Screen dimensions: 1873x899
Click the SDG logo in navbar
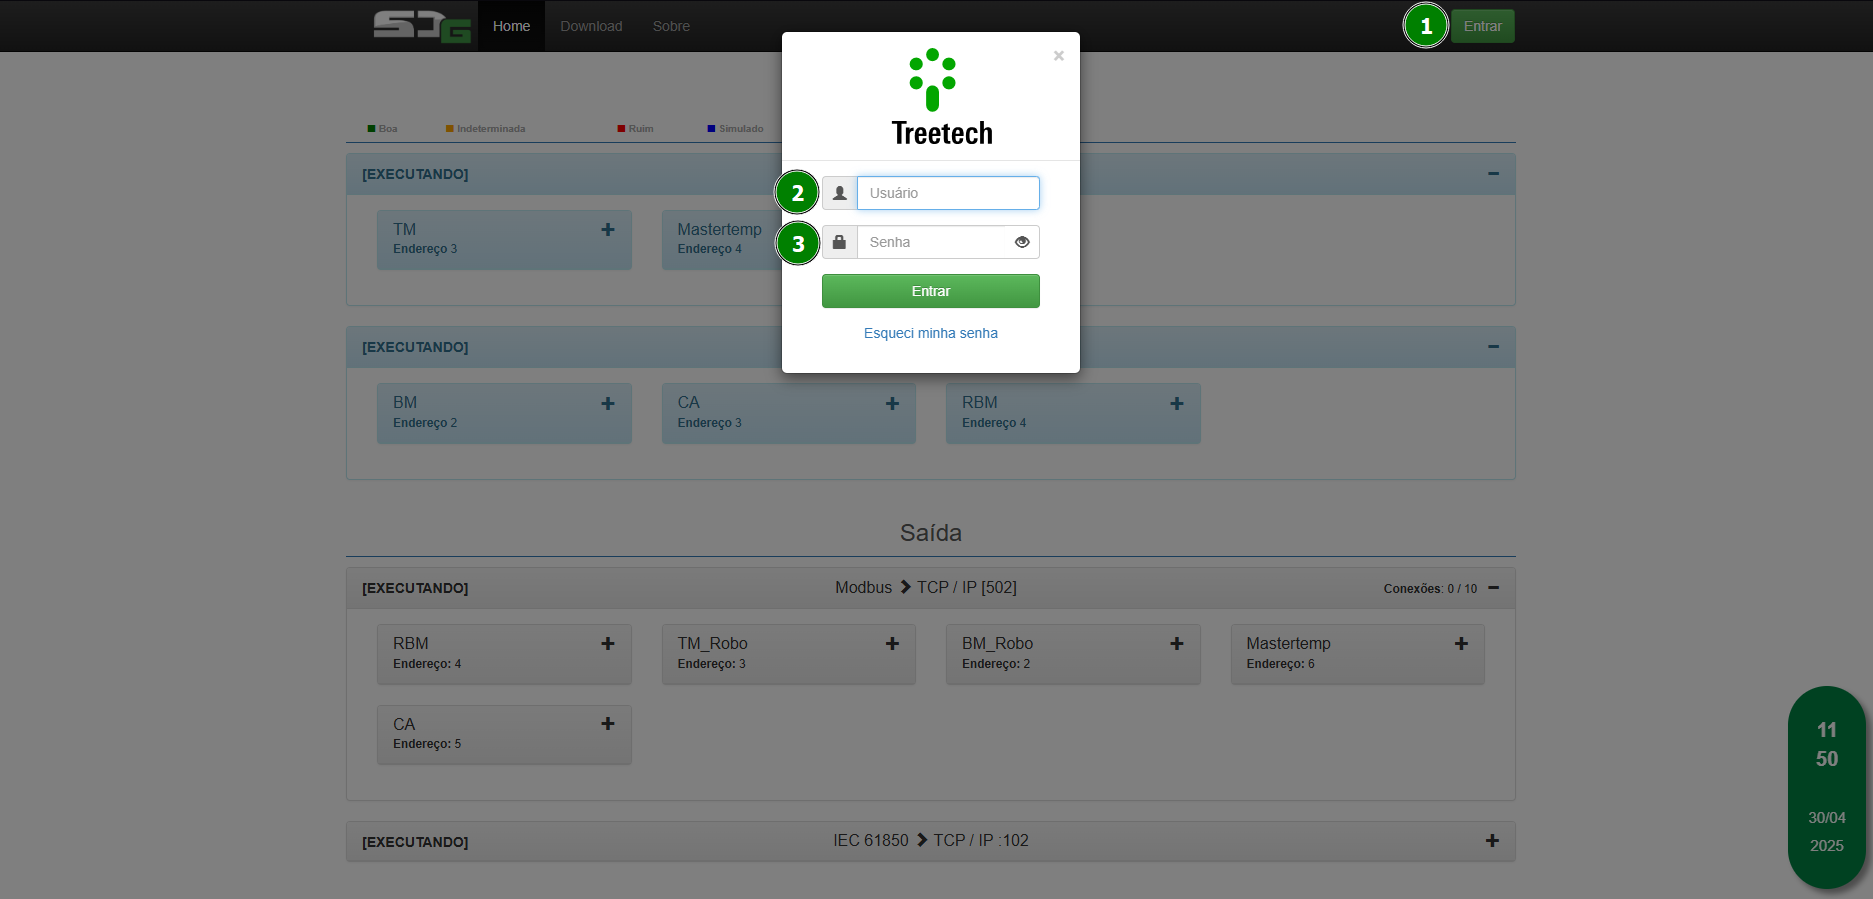(422, 26)
